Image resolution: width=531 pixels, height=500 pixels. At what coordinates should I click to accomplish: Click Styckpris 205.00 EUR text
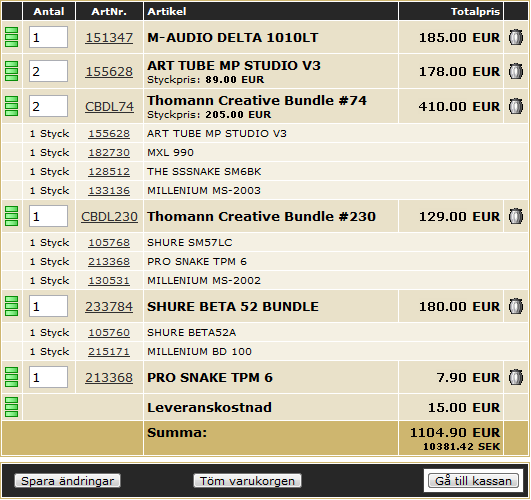pyautogui.click(x=209, y=114)
